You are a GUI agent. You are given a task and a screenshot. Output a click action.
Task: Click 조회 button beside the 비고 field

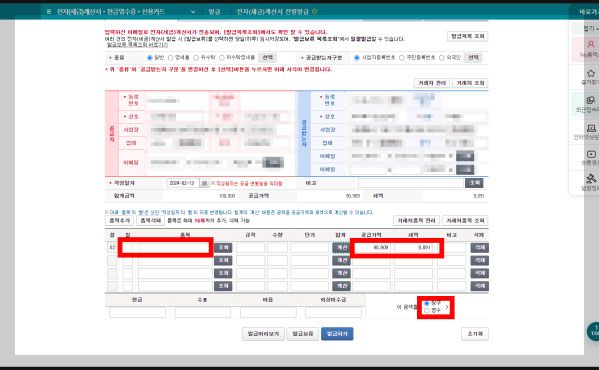[x=474, y=183]
